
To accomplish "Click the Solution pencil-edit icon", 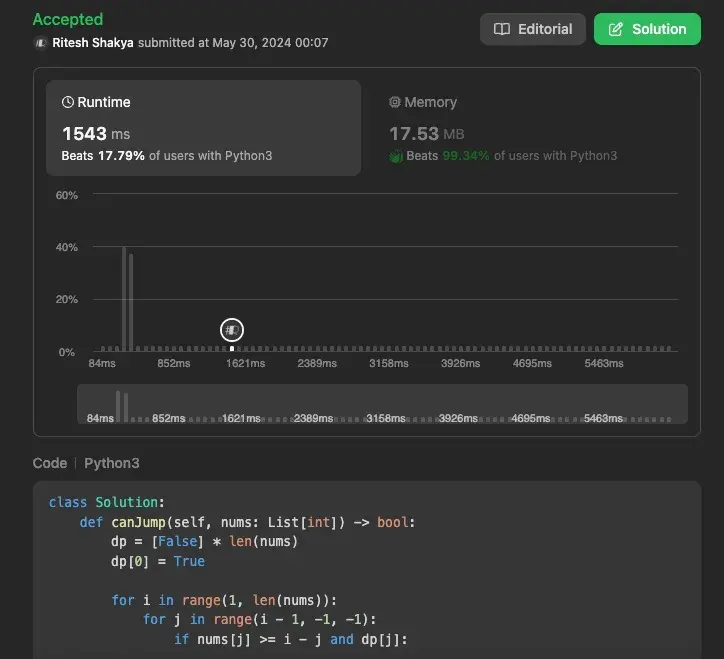I will pyautogui.click(x=616, y=29).
